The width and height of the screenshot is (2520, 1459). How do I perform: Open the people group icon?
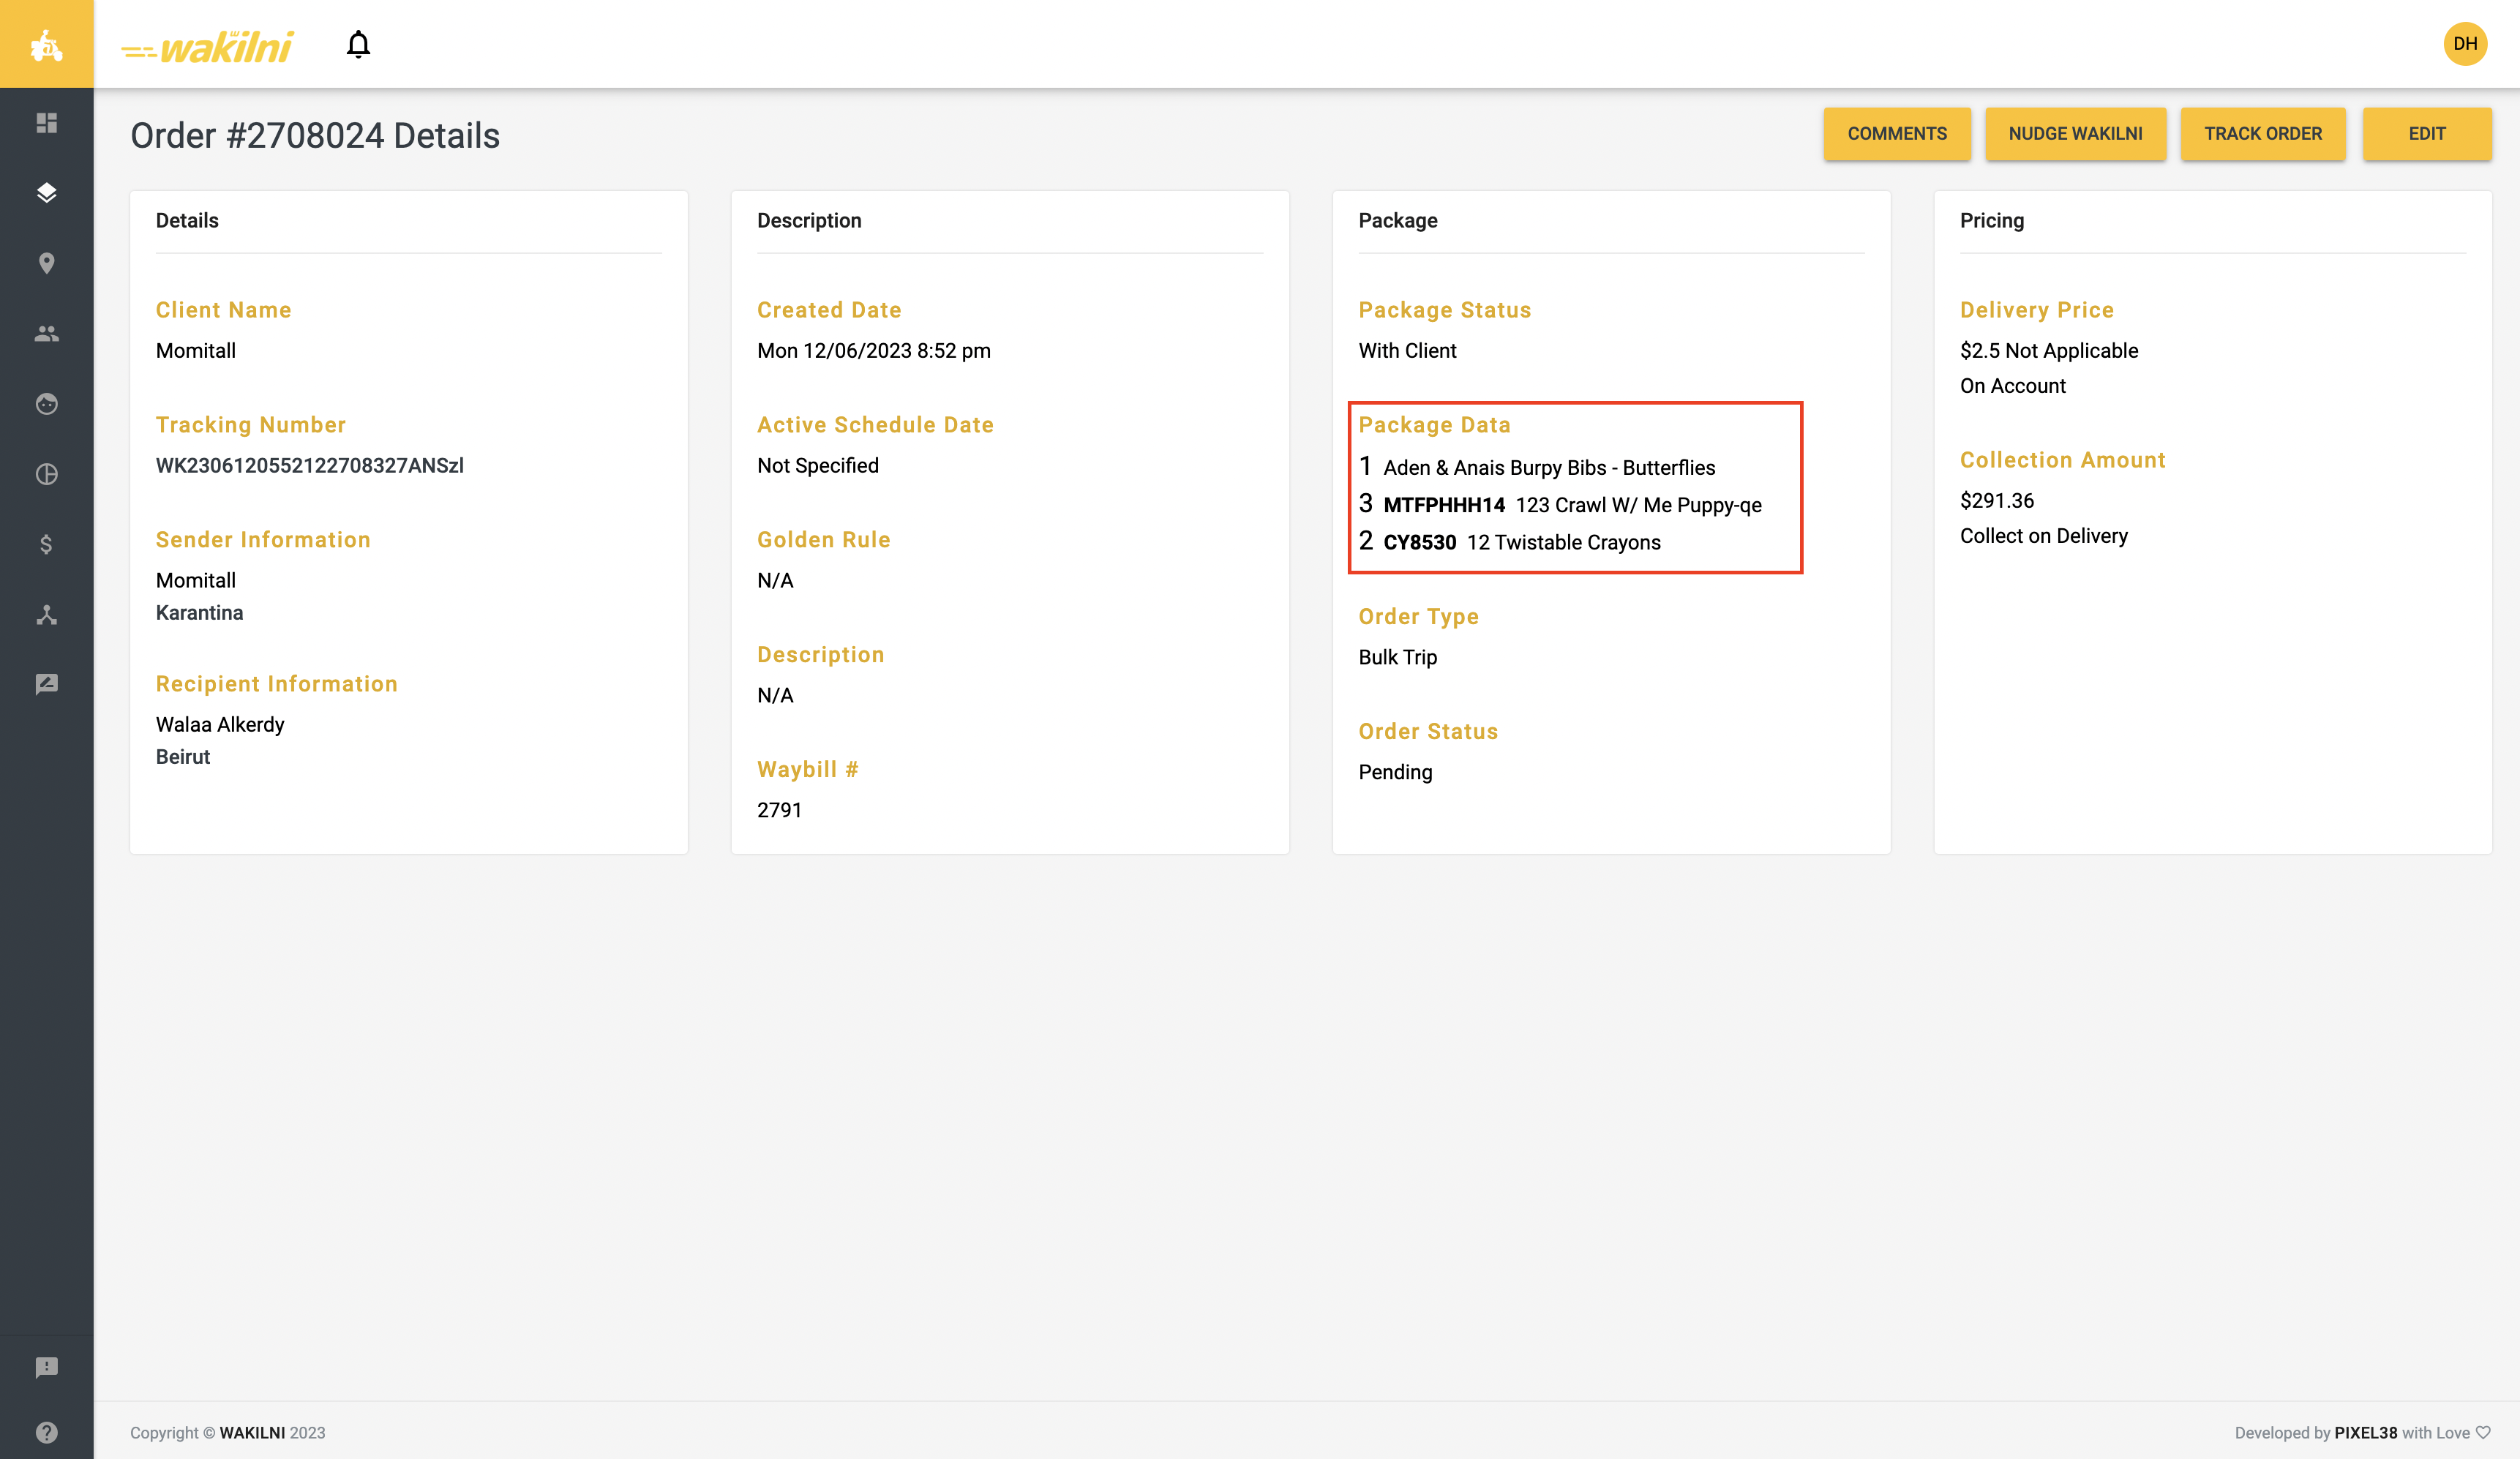(x=46, y=334)
